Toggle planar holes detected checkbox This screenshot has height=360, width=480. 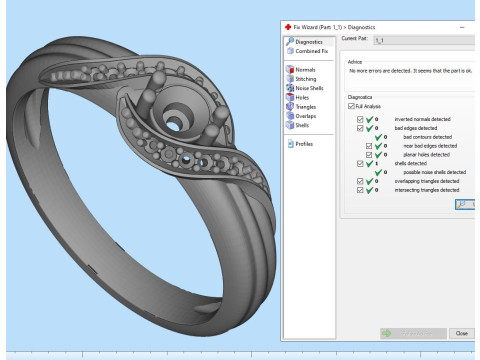click(x=369, y=155)
